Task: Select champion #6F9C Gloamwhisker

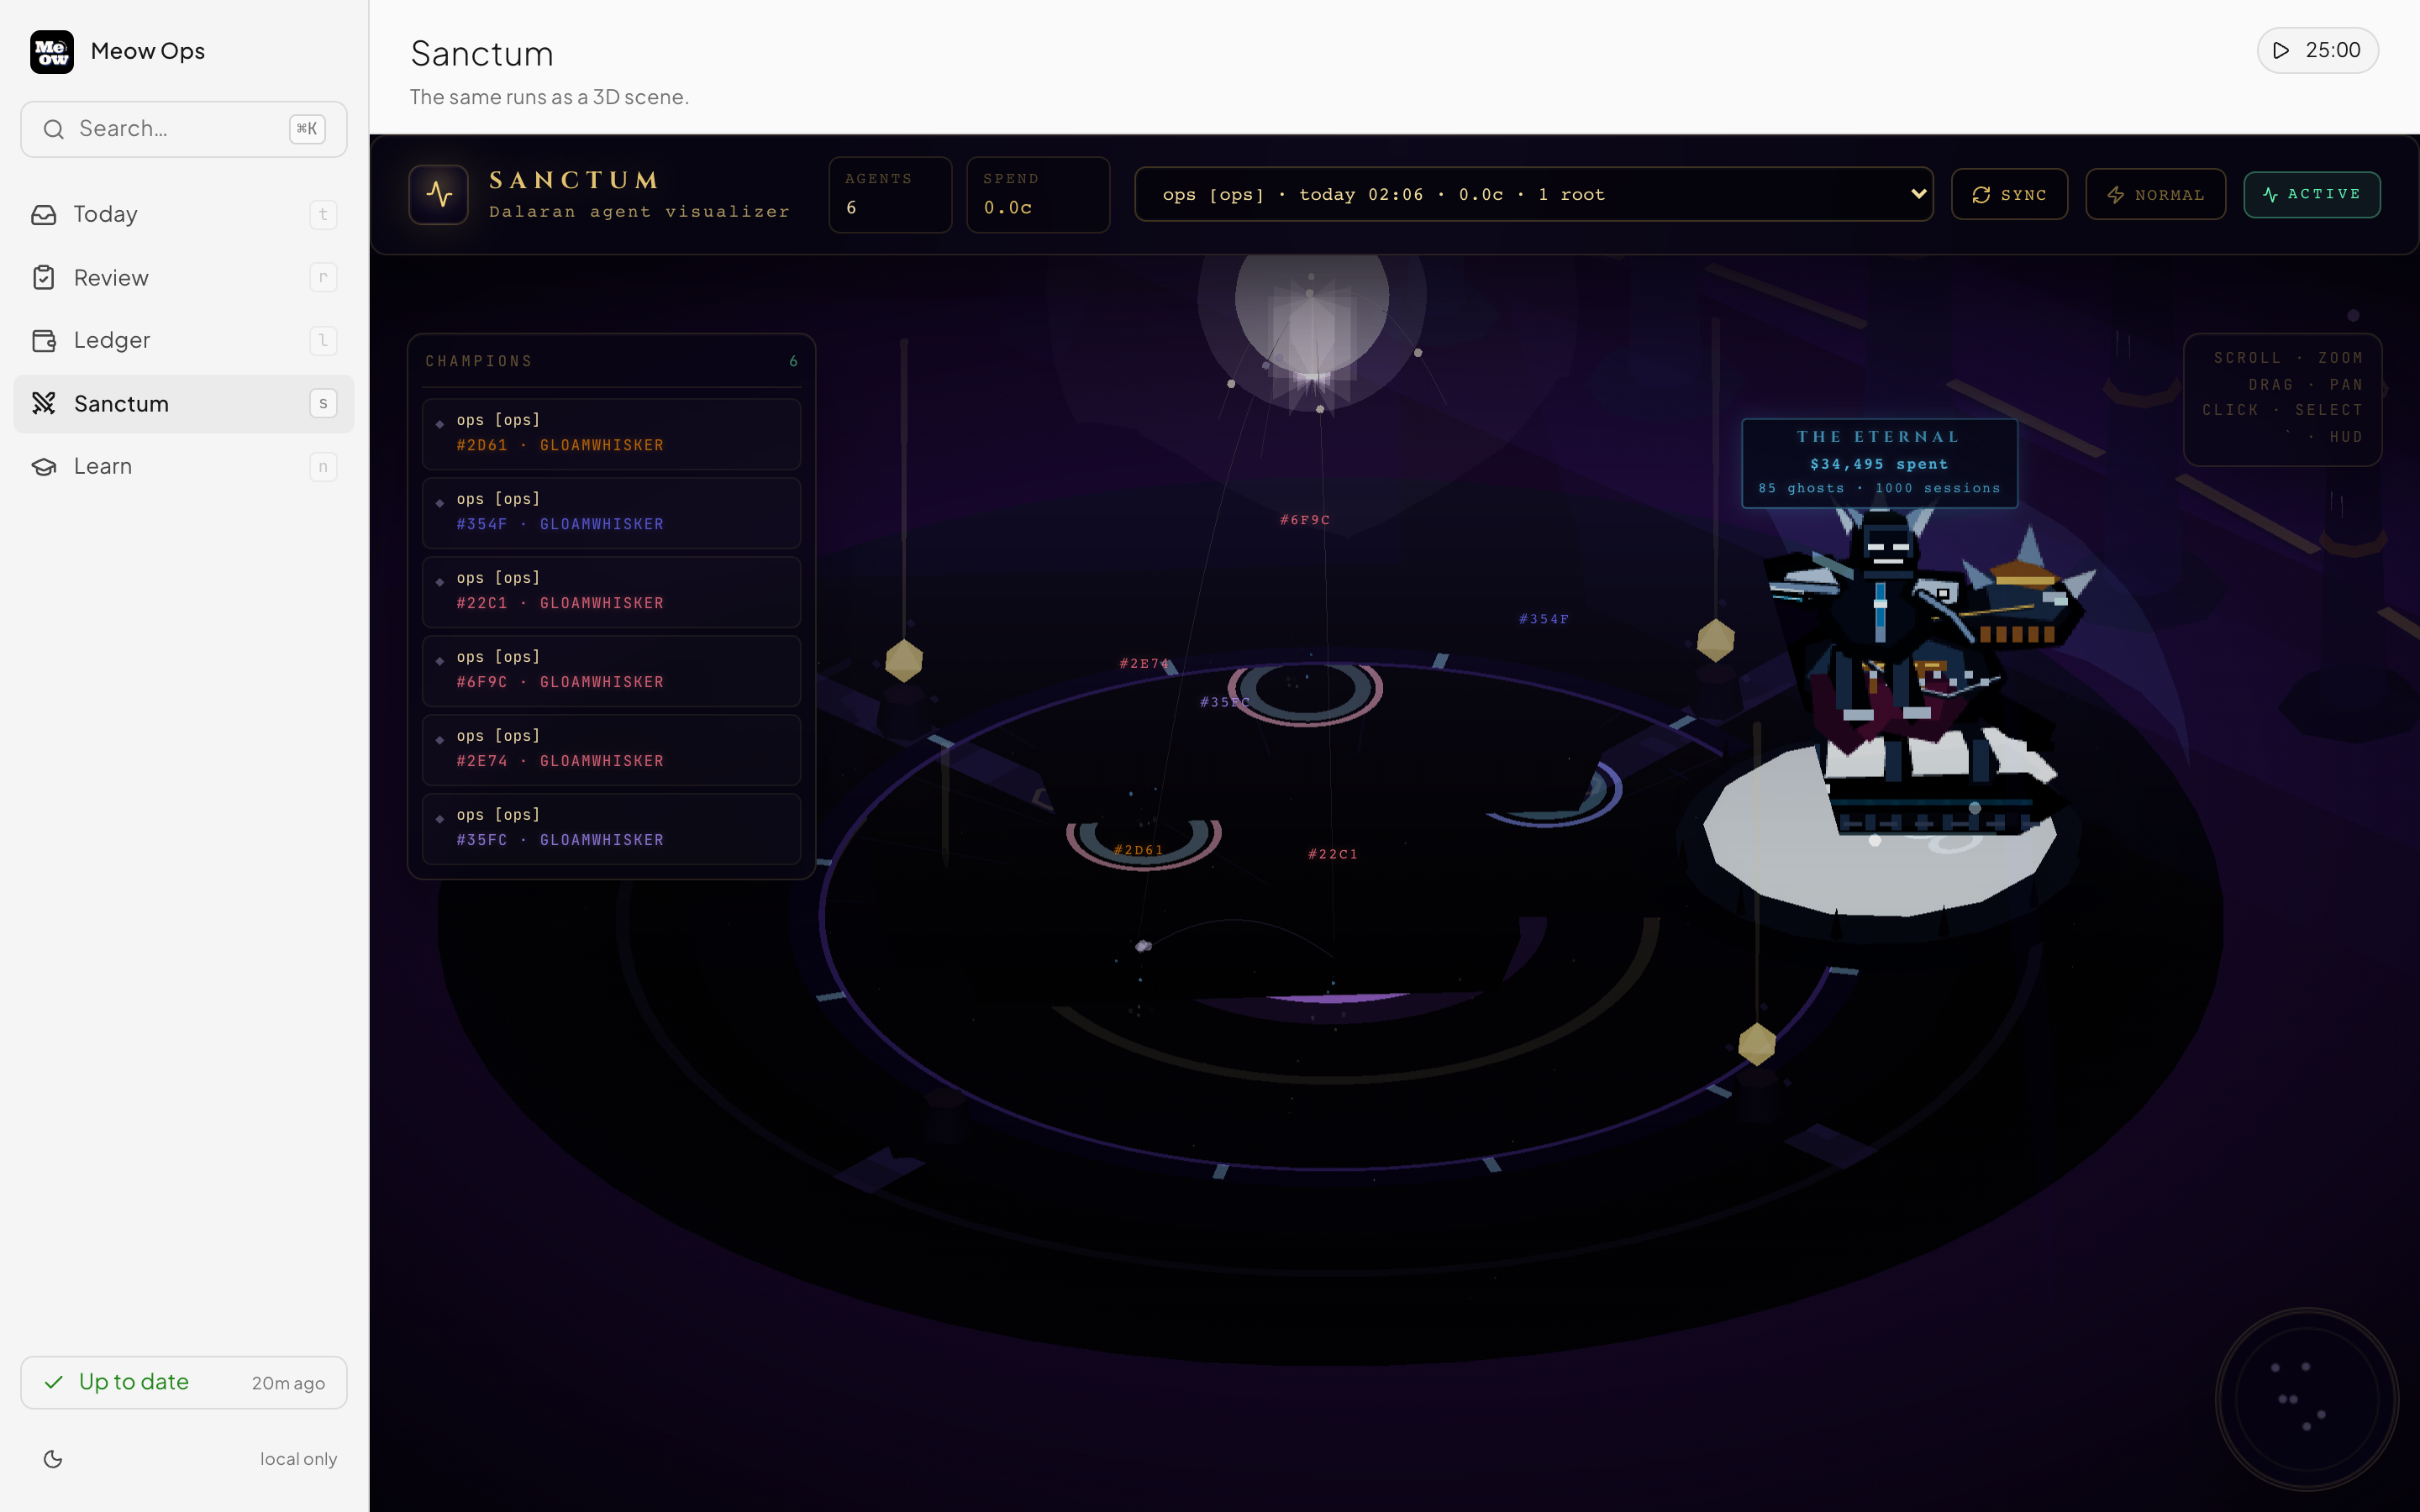Action: (611, 670)
